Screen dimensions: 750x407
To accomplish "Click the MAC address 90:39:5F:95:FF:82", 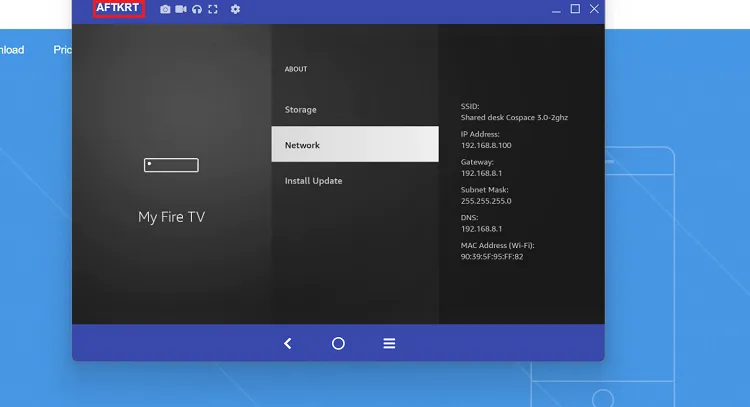I will click(x=492, y=256).
